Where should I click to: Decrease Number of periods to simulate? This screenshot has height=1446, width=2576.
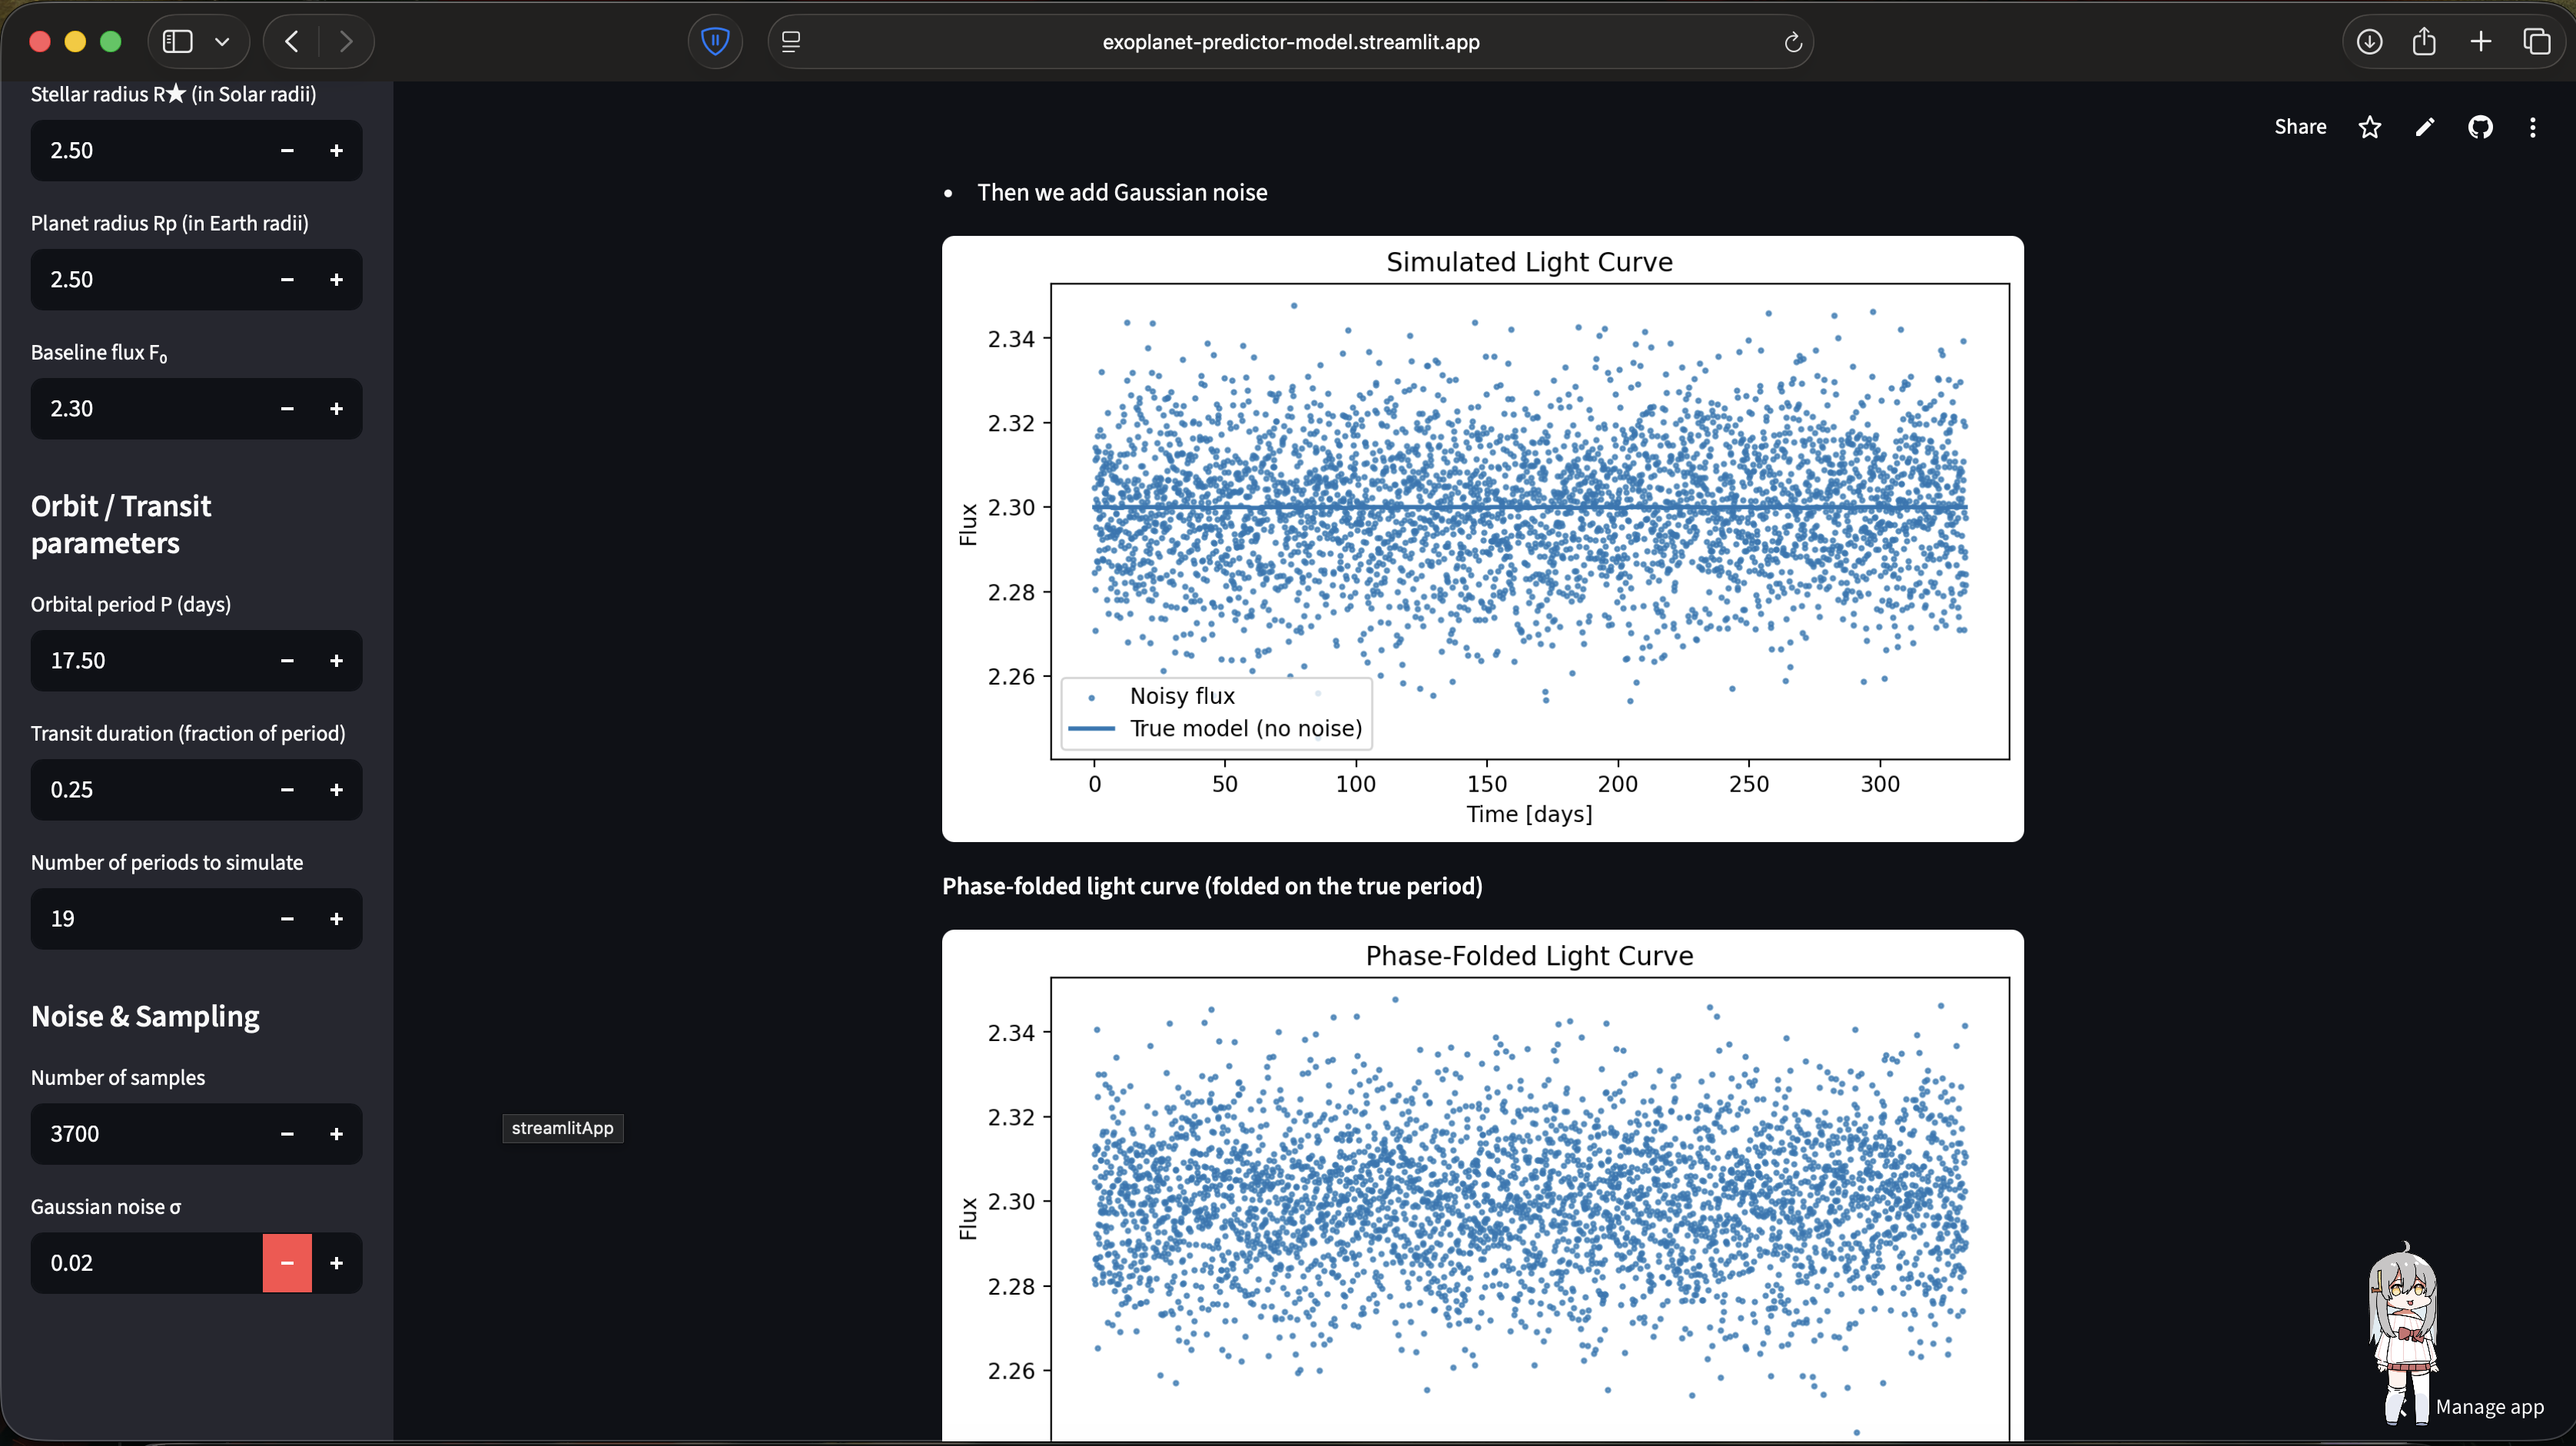(287, 919)
